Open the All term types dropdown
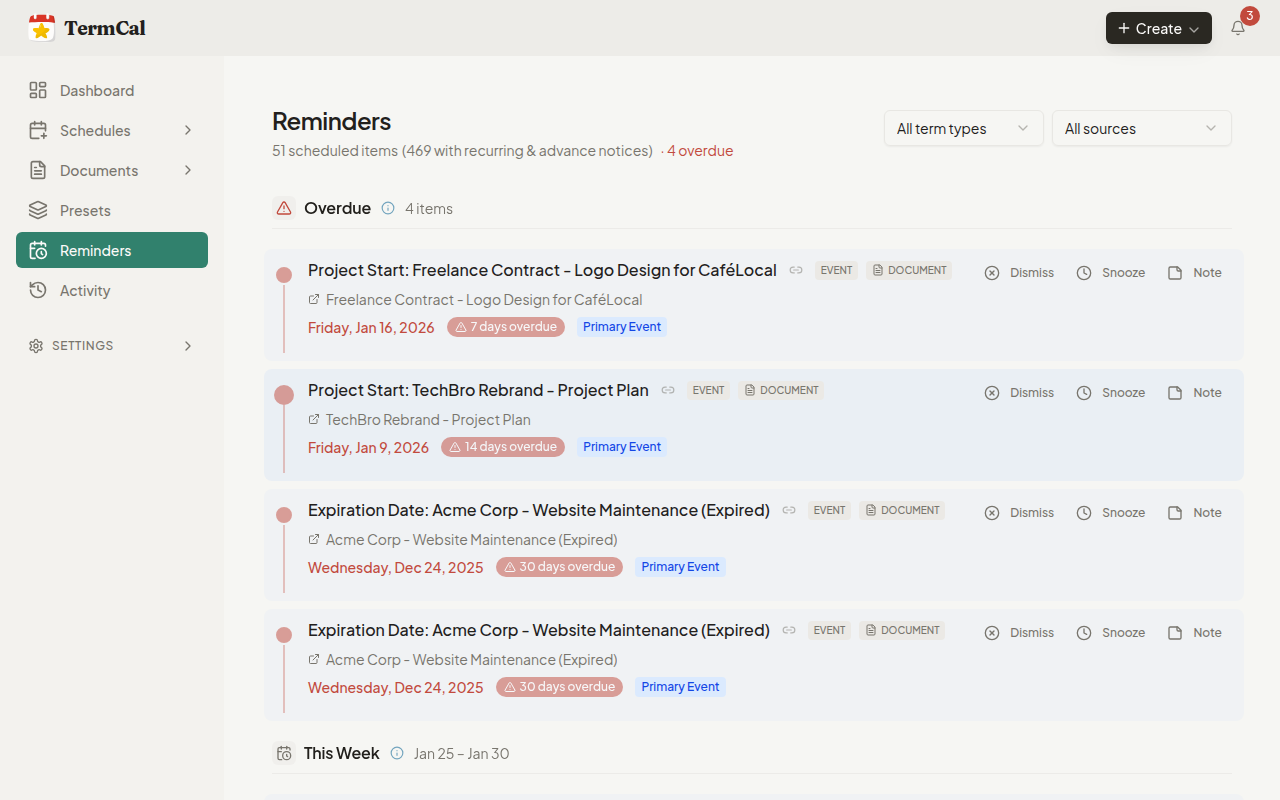 tap(963, 128)
